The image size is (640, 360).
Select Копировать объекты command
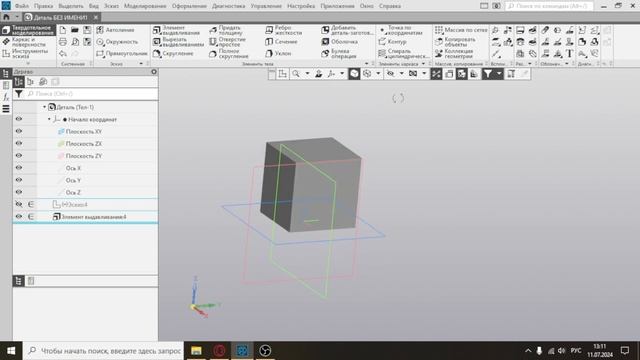click(455, 42)
